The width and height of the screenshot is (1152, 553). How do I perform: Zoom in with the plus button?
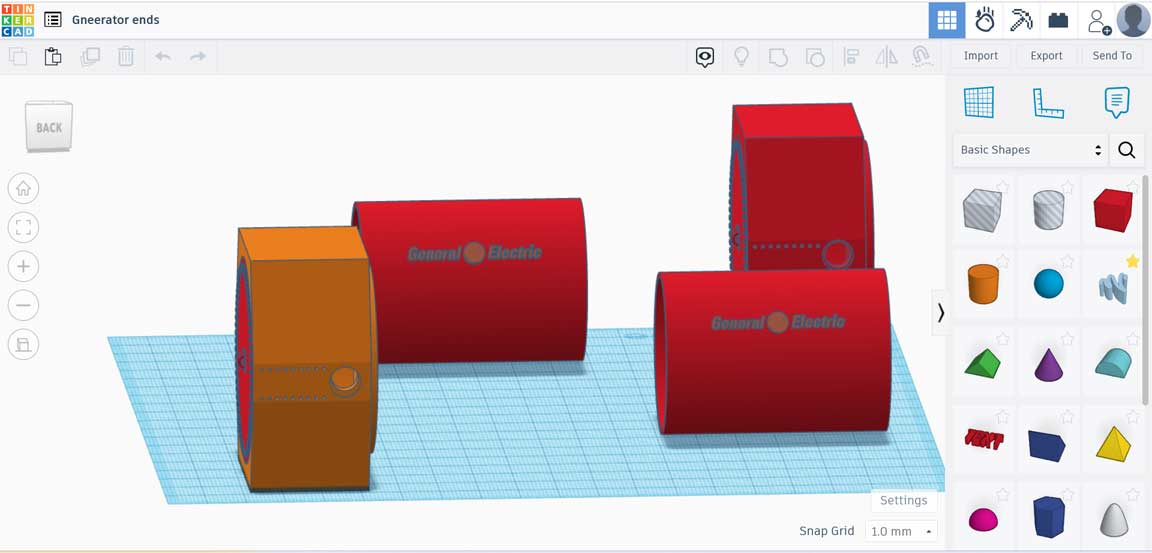pos(24,266)
